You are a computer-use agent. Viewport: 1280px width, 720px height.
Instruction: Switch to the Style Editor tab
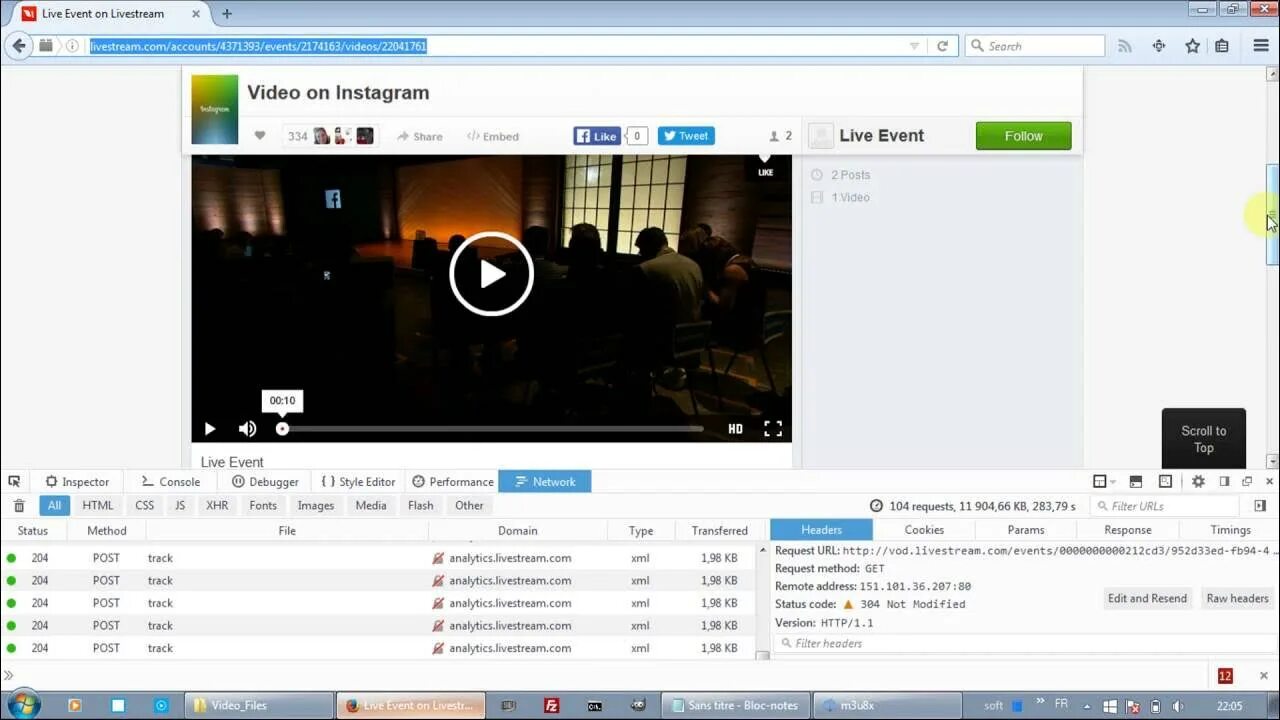(358, 482)
